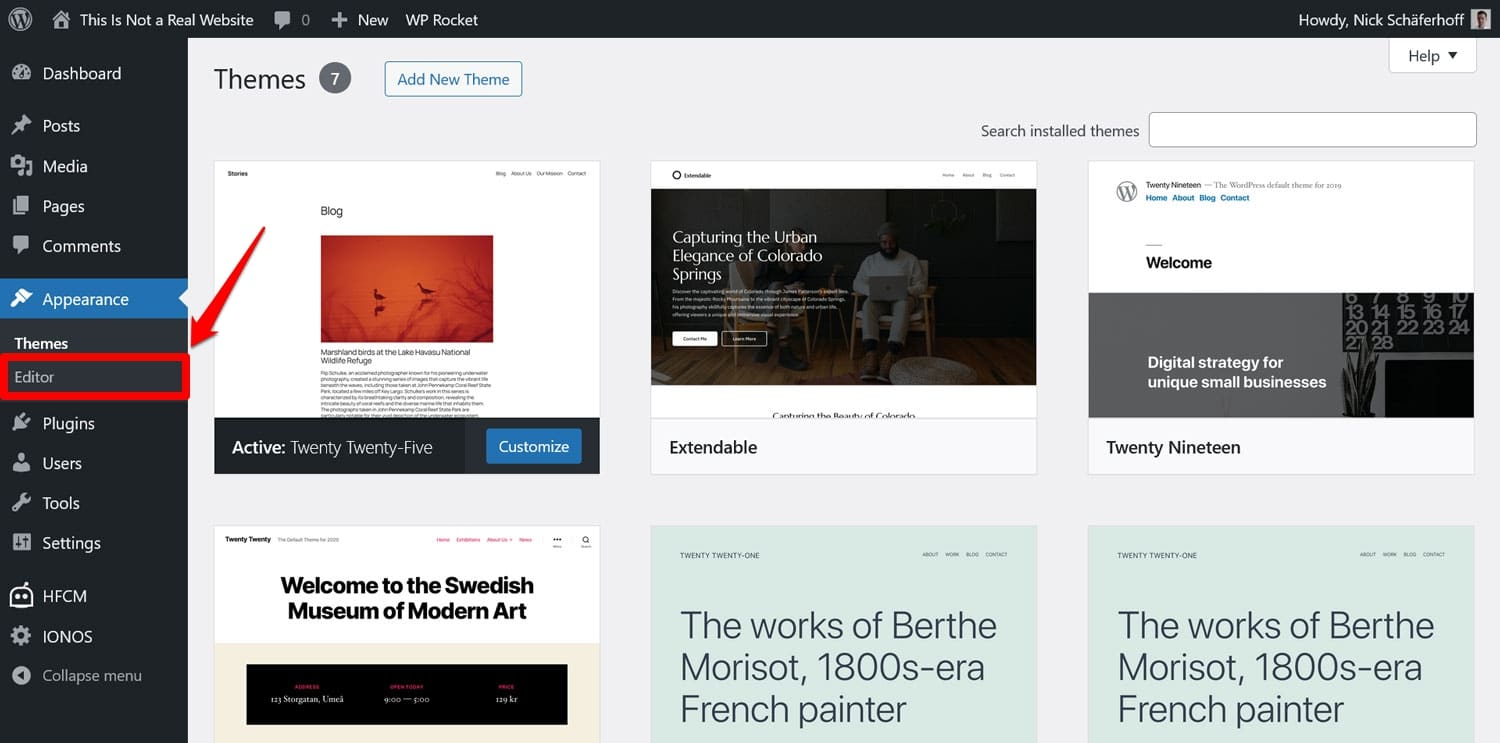Click the Appearance paintbrush icon
This screenshot has width=1500, height=743.
point(21,299)
